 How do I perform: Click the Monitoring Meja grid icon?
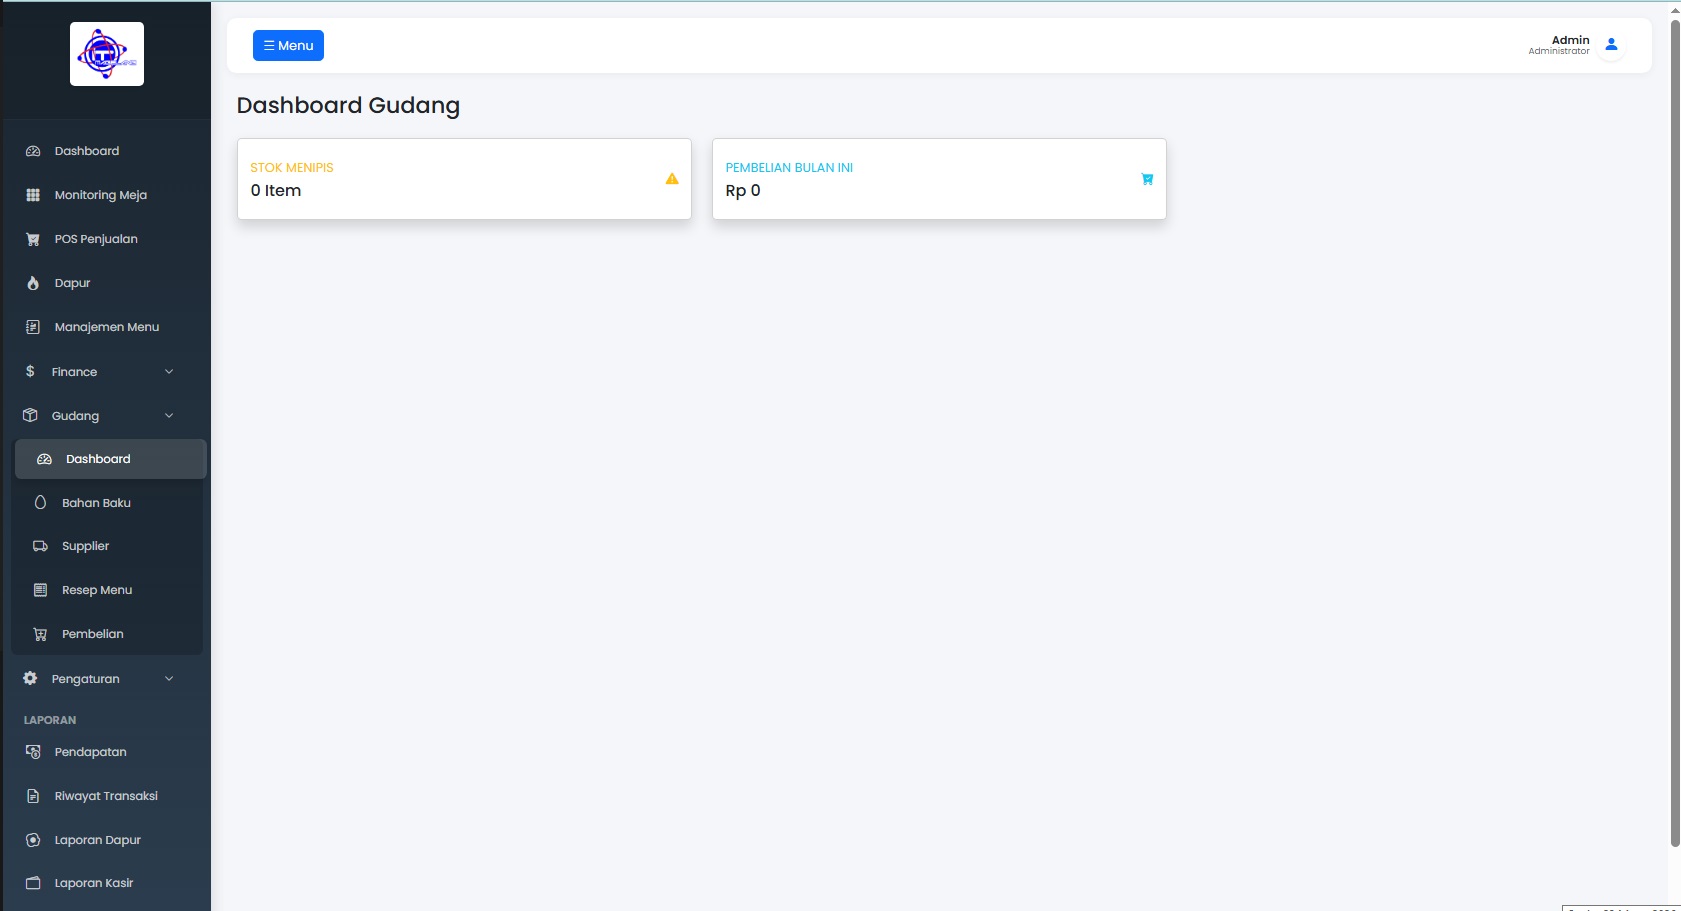(33, 195)
